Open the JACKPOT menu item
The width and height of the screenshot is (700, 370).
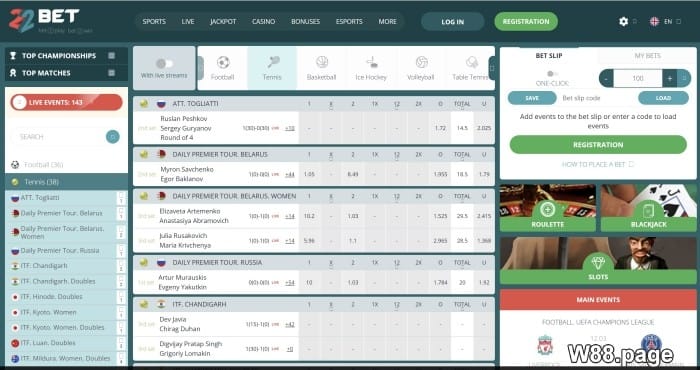coord(223,21)
